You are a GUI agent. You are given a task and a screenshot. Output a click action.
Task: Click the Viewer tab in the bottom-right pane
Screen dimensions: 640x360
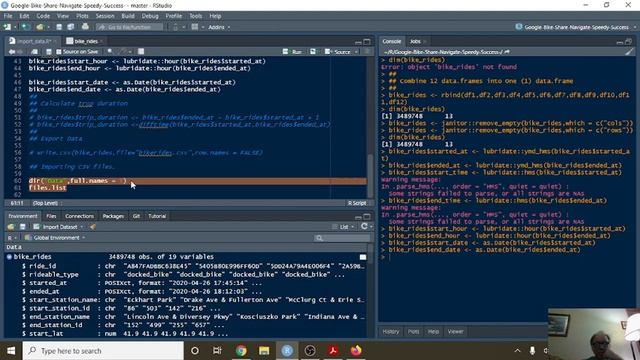[455, 331]
